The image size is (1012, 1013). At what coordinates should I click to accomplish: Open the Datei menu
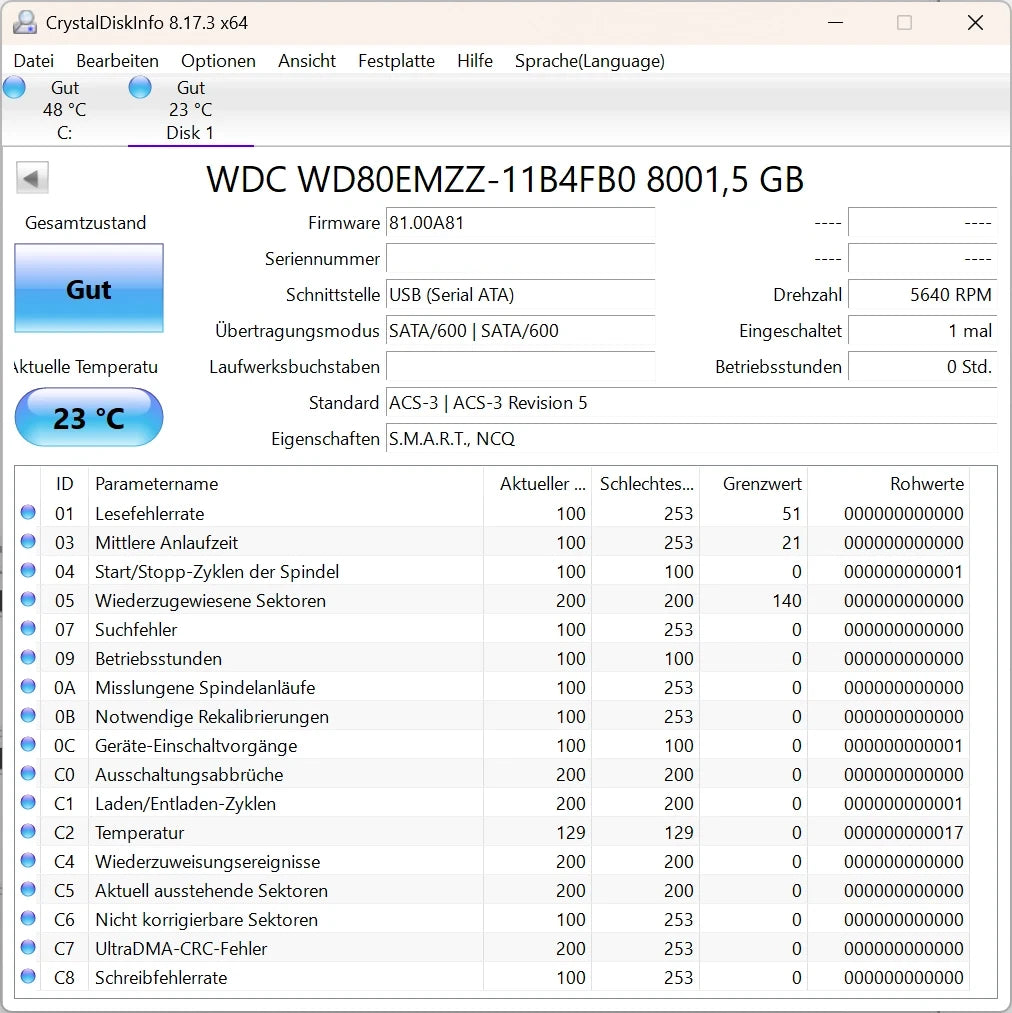click(x=34, y=61)
